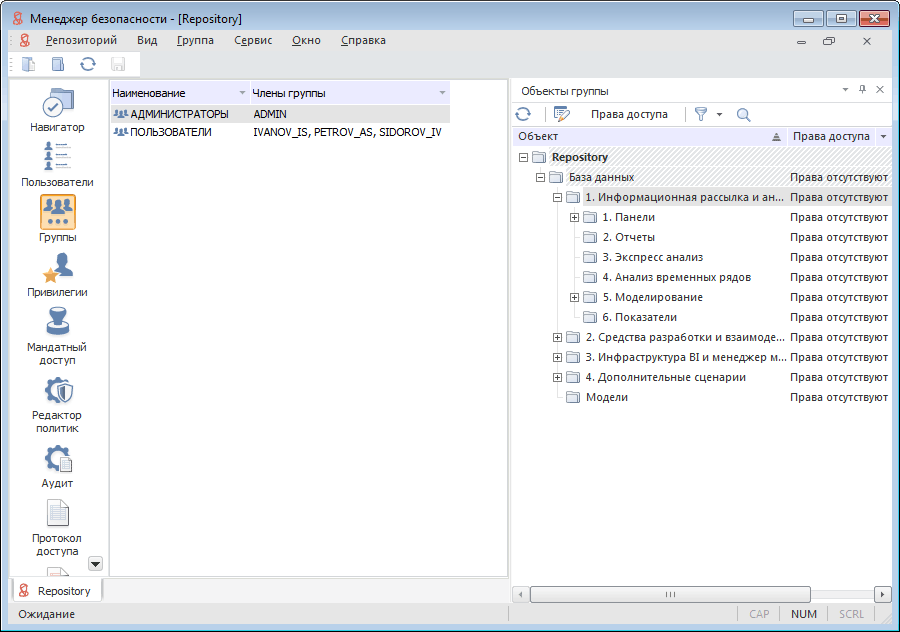
Task: Switch to the Repository bottom tab
Action: coord(57,591)
